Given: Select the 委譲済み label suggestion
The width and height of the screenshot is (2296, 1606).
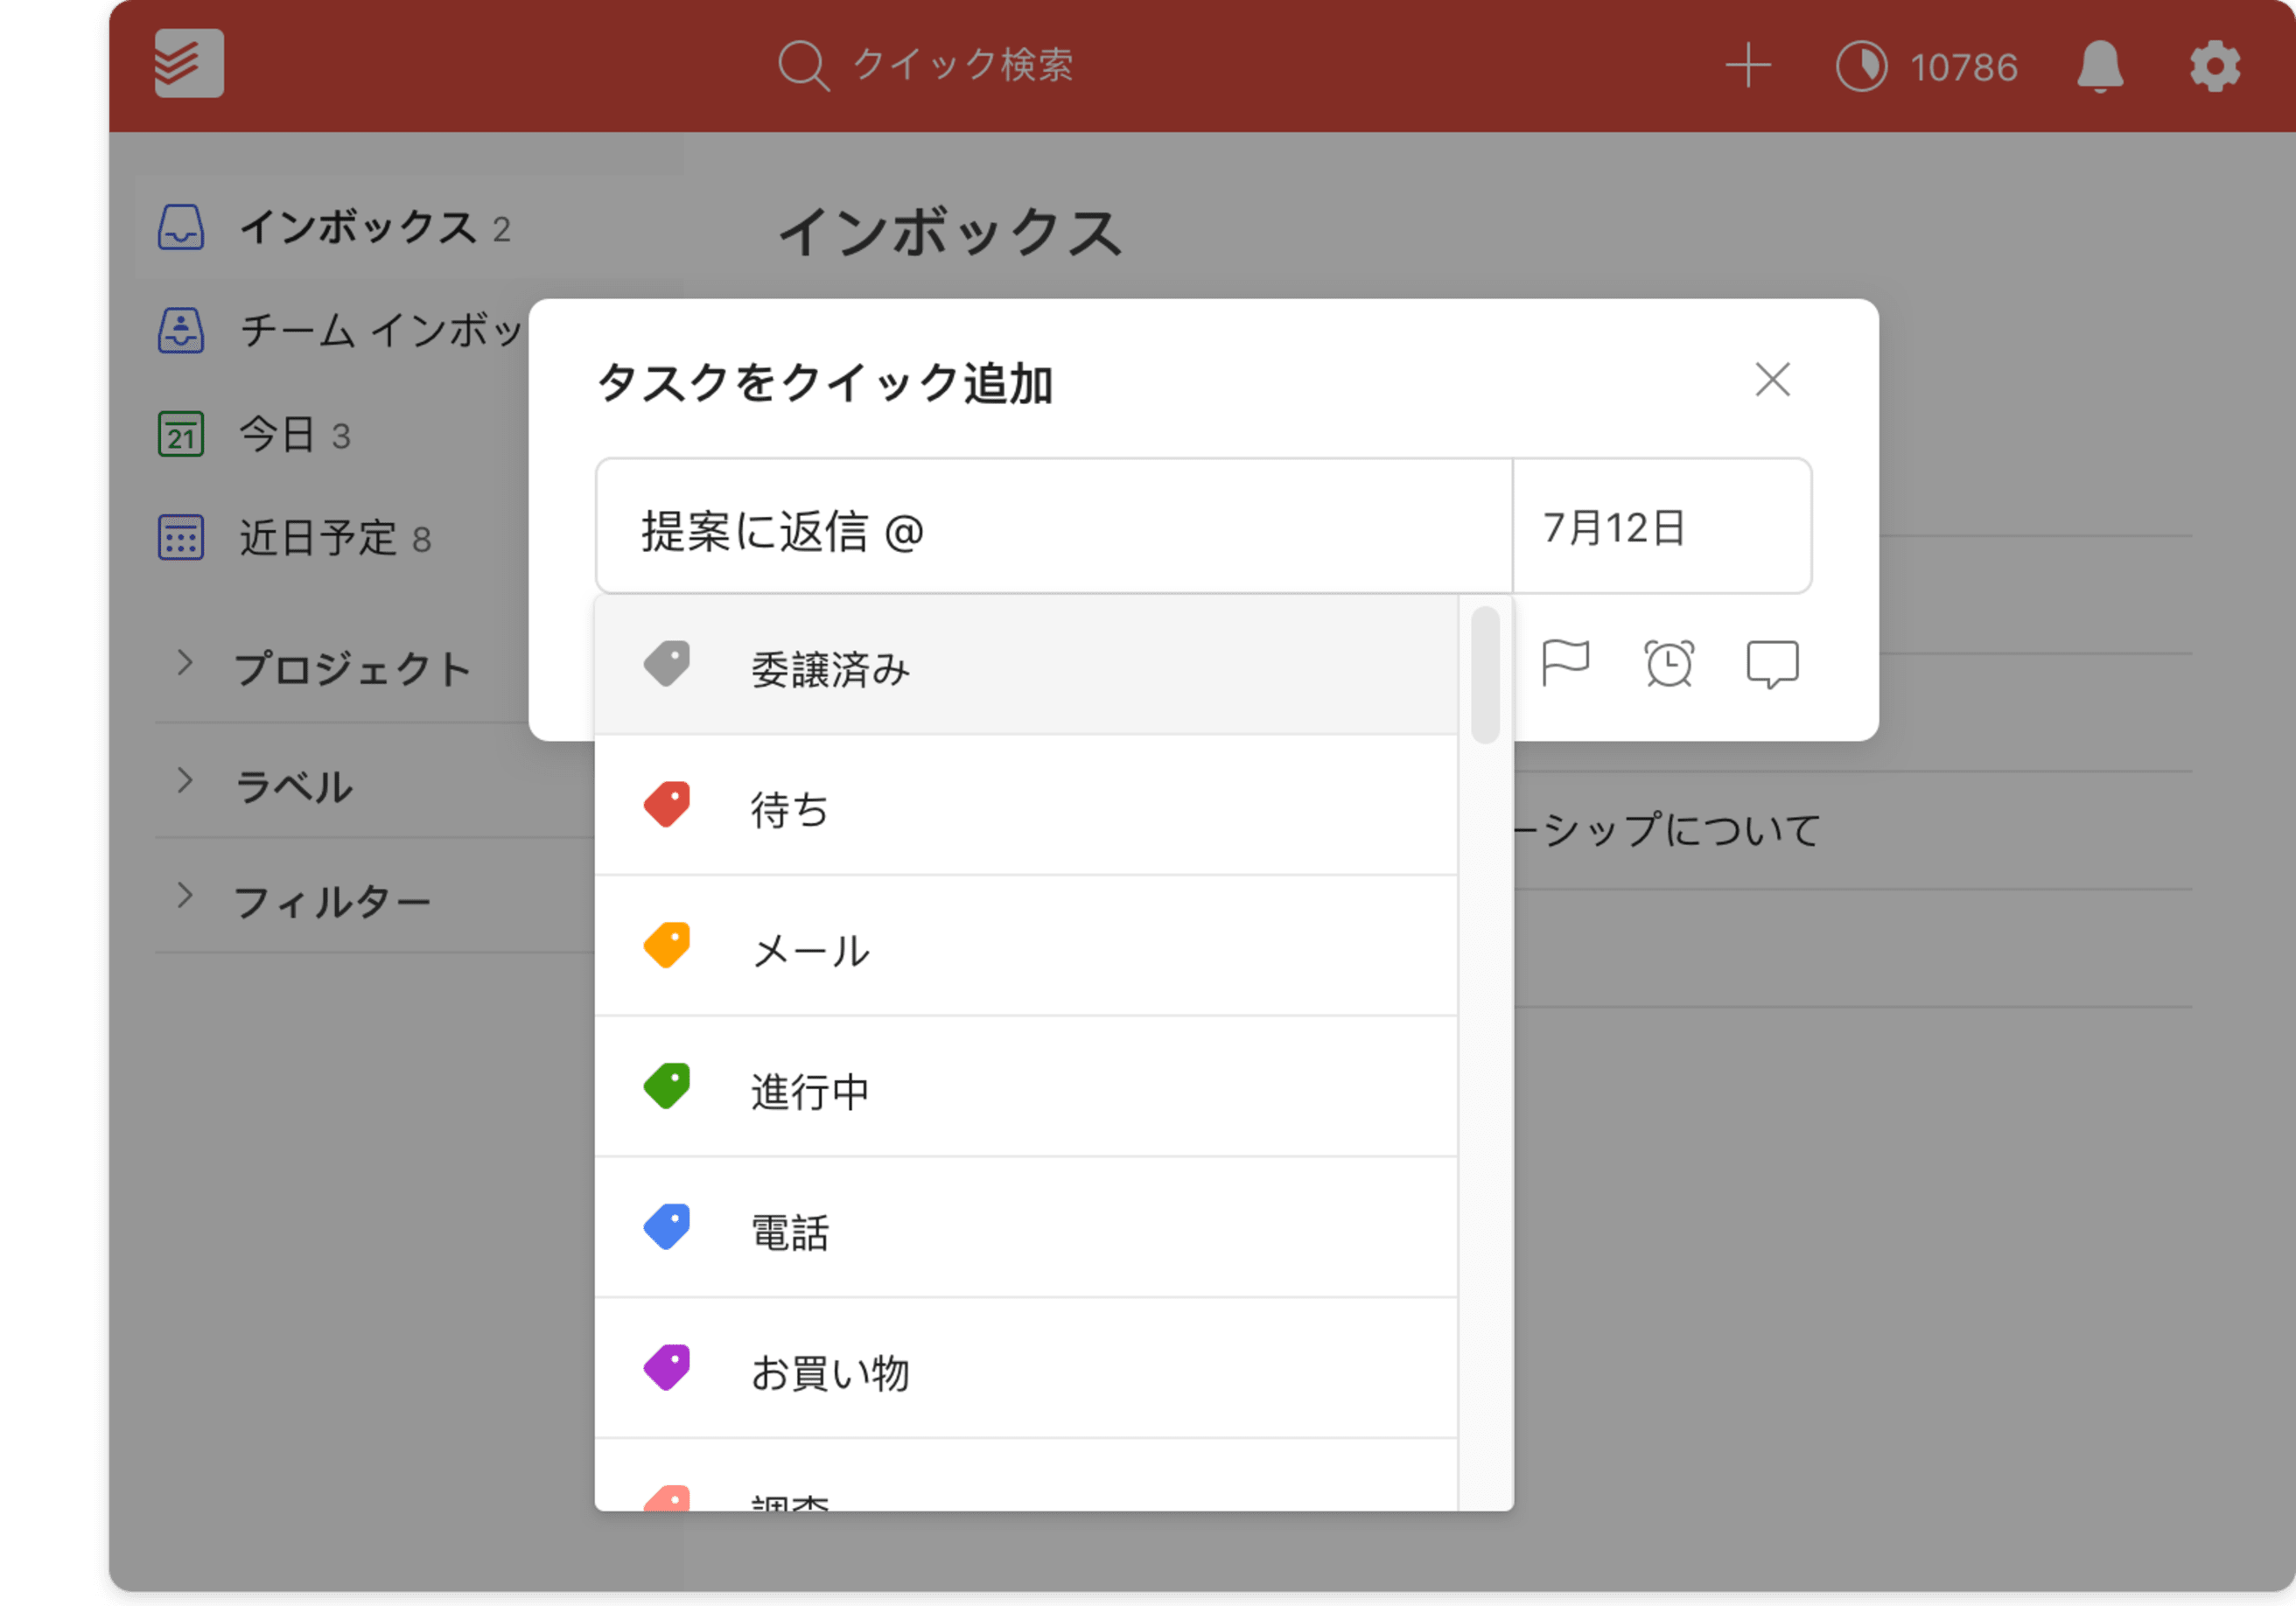Looking at the screenshot, I should click(1026, 666).
